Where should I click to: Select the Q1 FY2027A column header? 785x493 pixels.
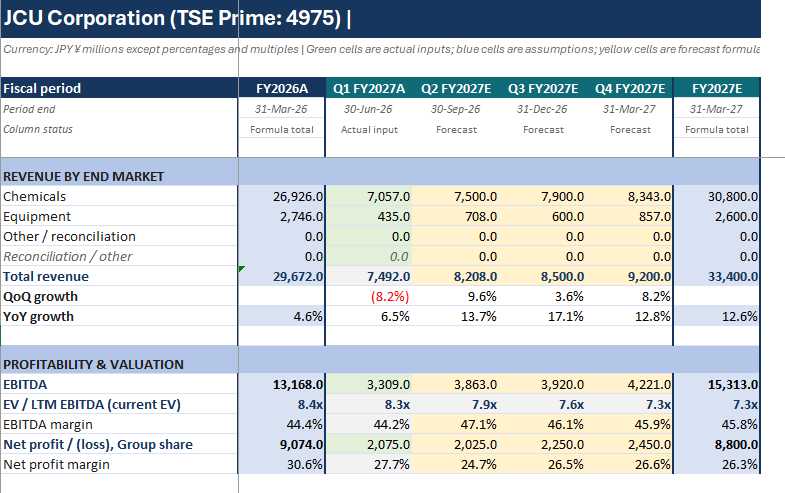coord(369,88)
